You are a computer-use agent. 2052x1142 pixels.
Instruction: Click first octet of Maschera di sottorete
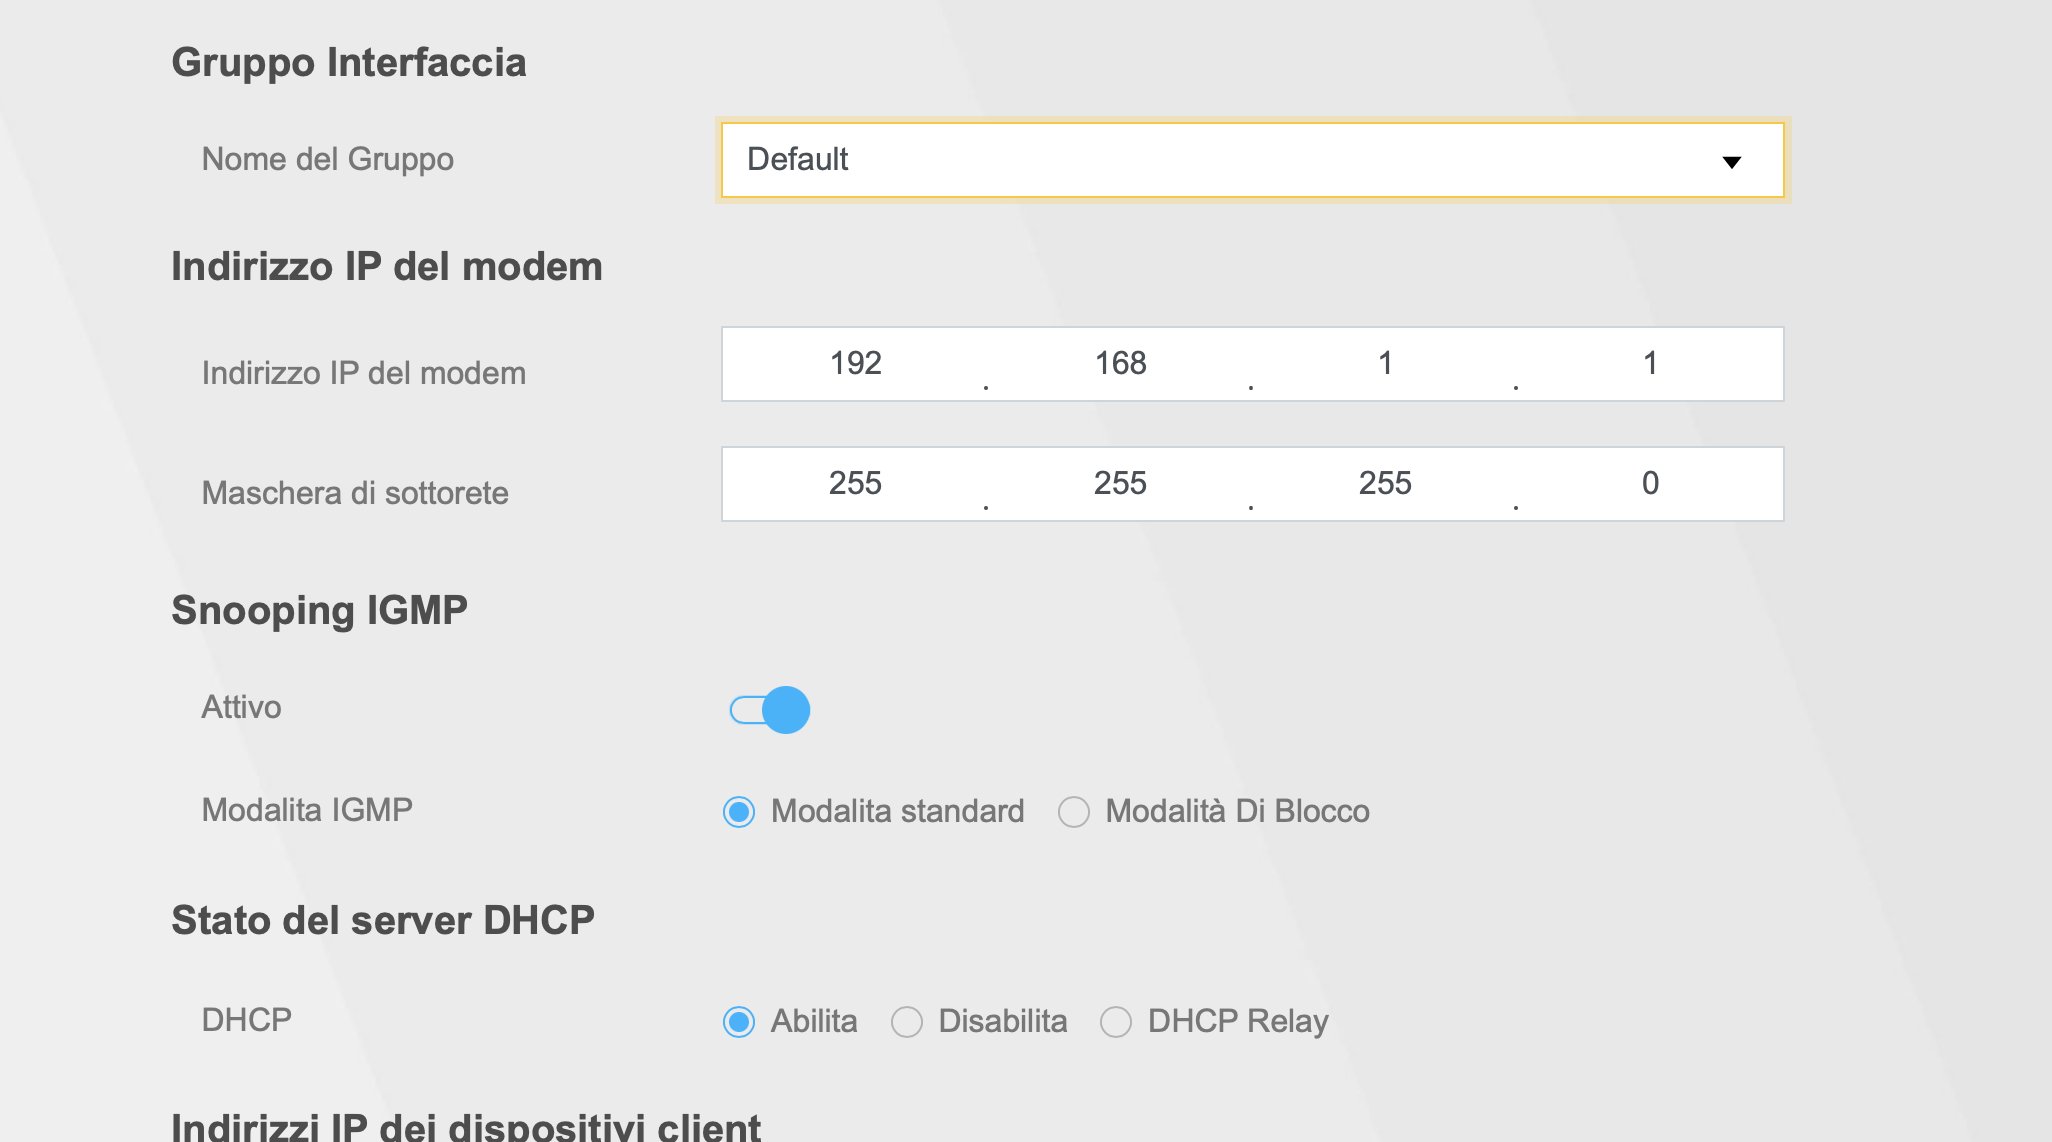point(855,484)
